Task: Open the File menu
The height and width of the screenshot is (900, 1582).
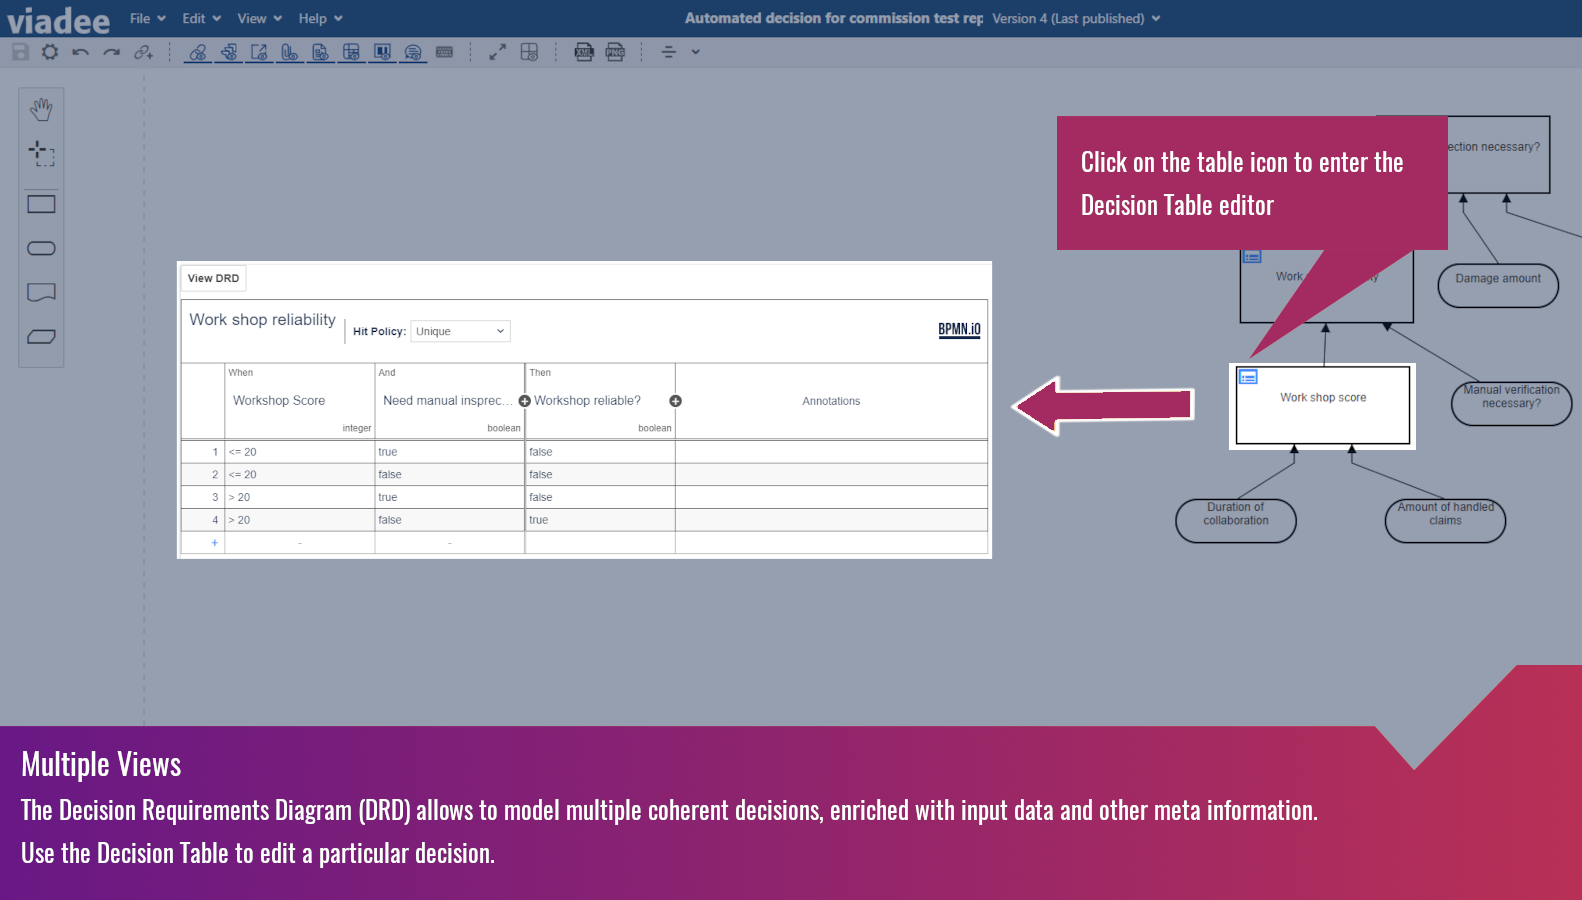Action: pyautogui.click(x=147, y=19)
